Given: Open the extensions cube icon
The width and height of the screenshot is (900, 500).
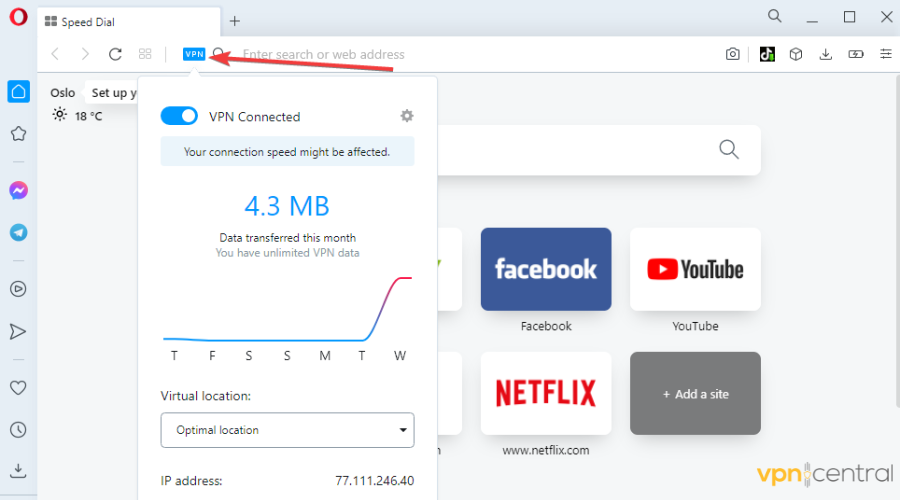Looking at the screenshot, I should tap(796, 54).
